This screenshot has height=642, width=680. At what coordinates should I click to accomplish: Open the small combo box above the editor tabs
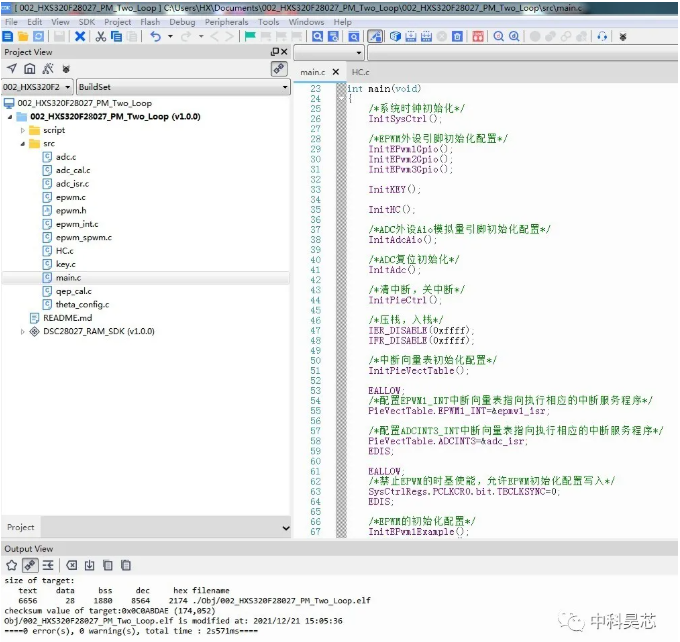(328, 53)
